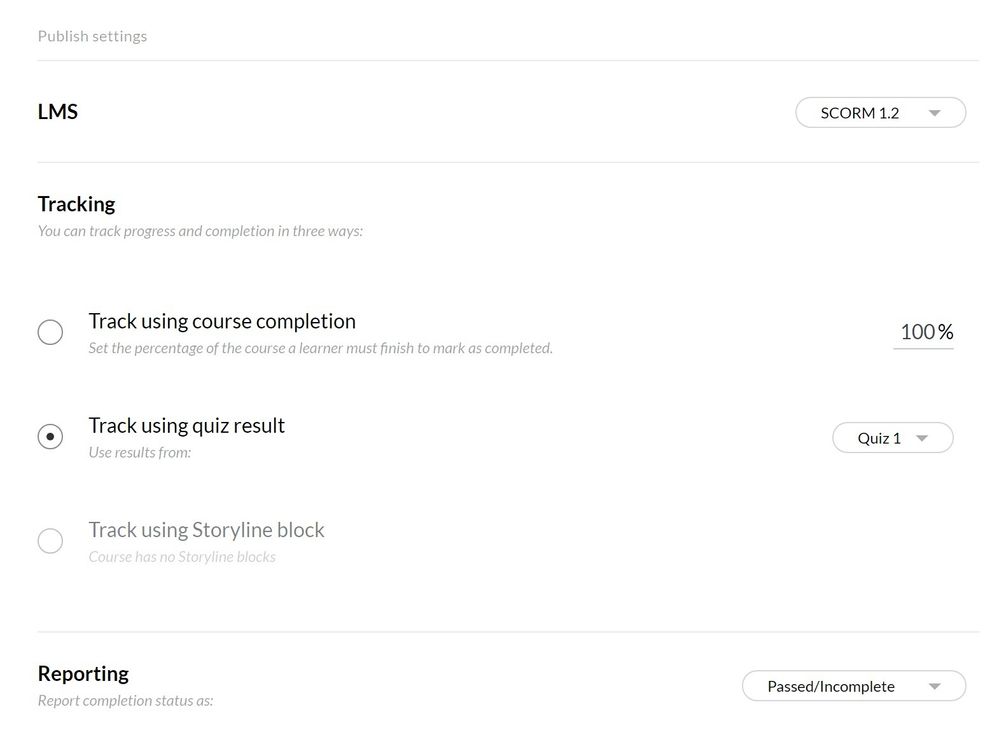Select the Track using course completion radio button
The height and width of the screenshot is (737, 999).
pos(50,332)
